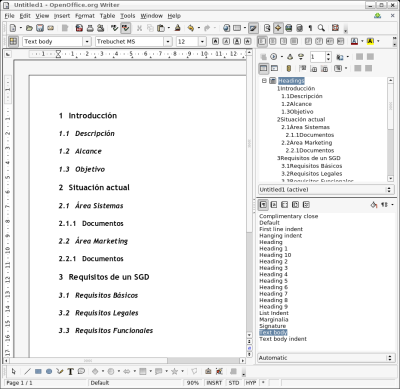
Task: Click the Zoom magnifier icon
Action: click(x=321, y=28)
